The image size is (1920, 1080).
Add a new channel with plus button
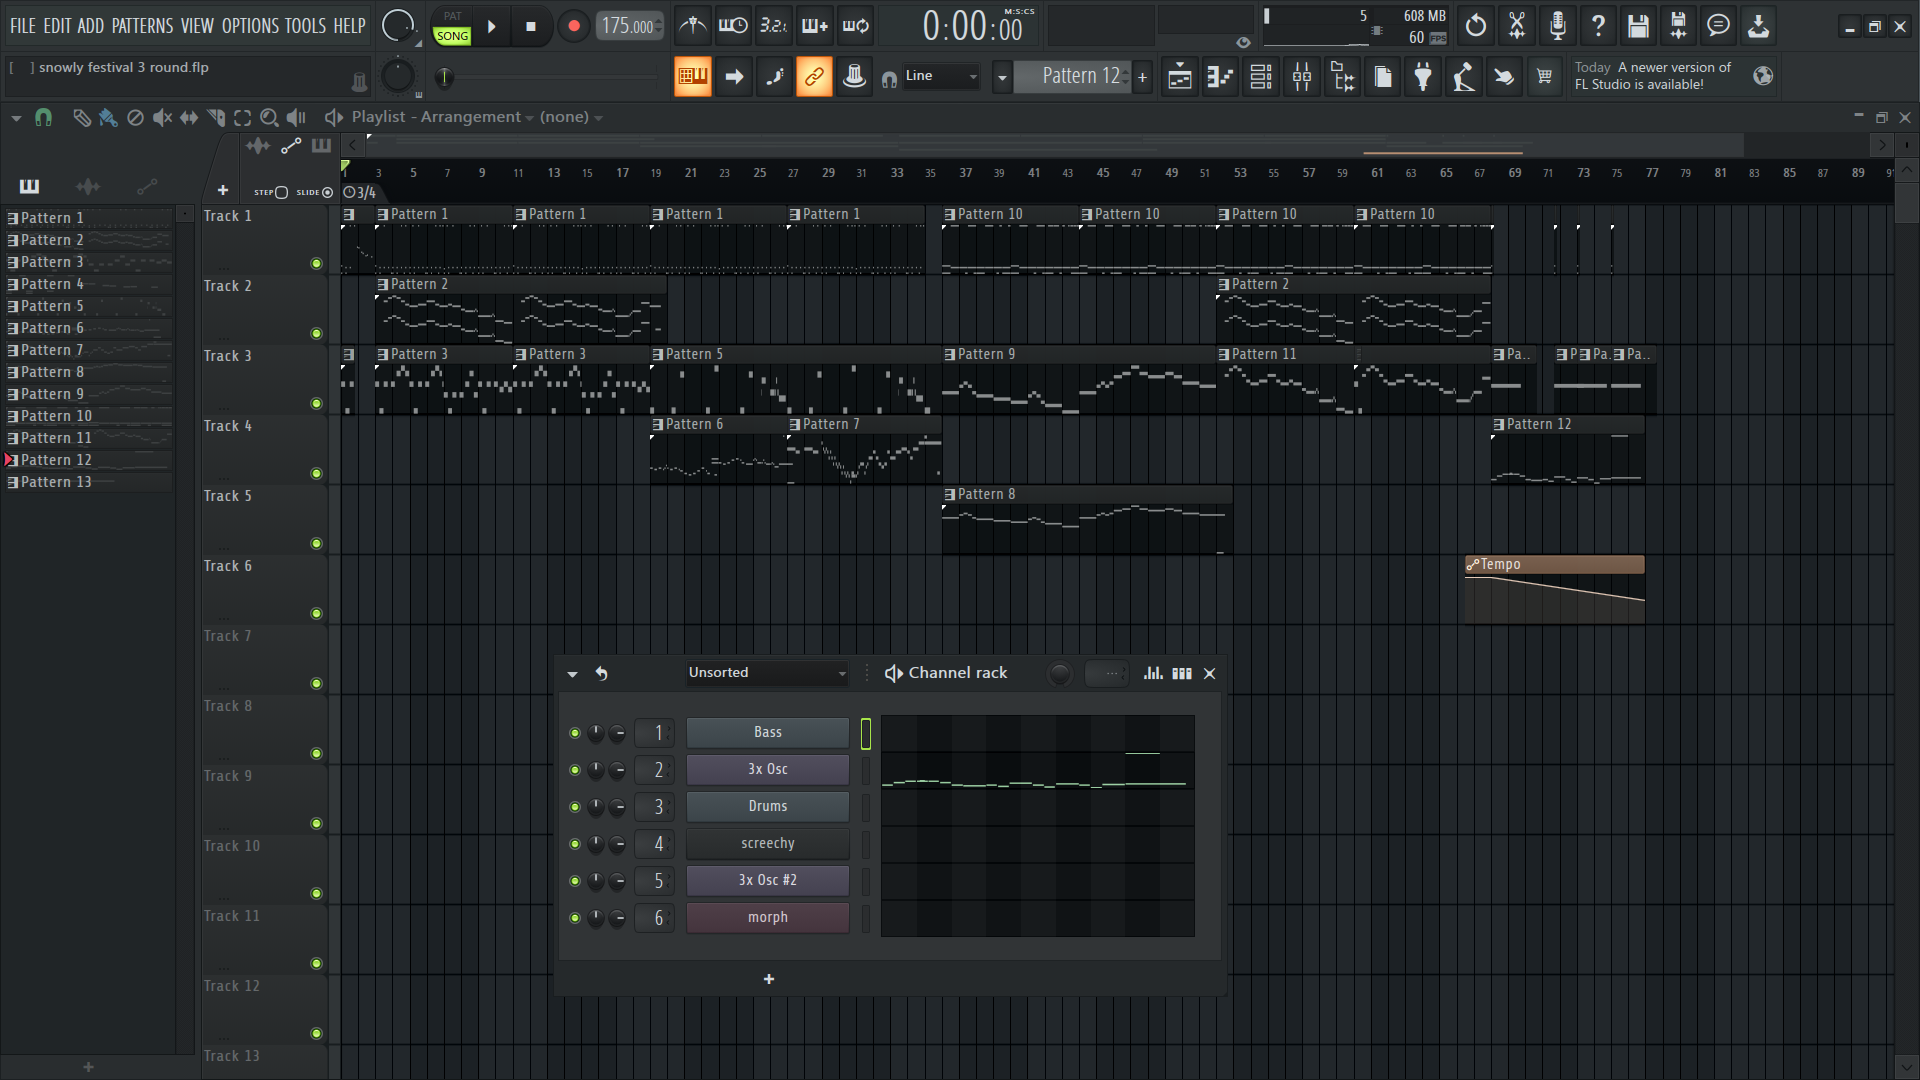(768, 979)
